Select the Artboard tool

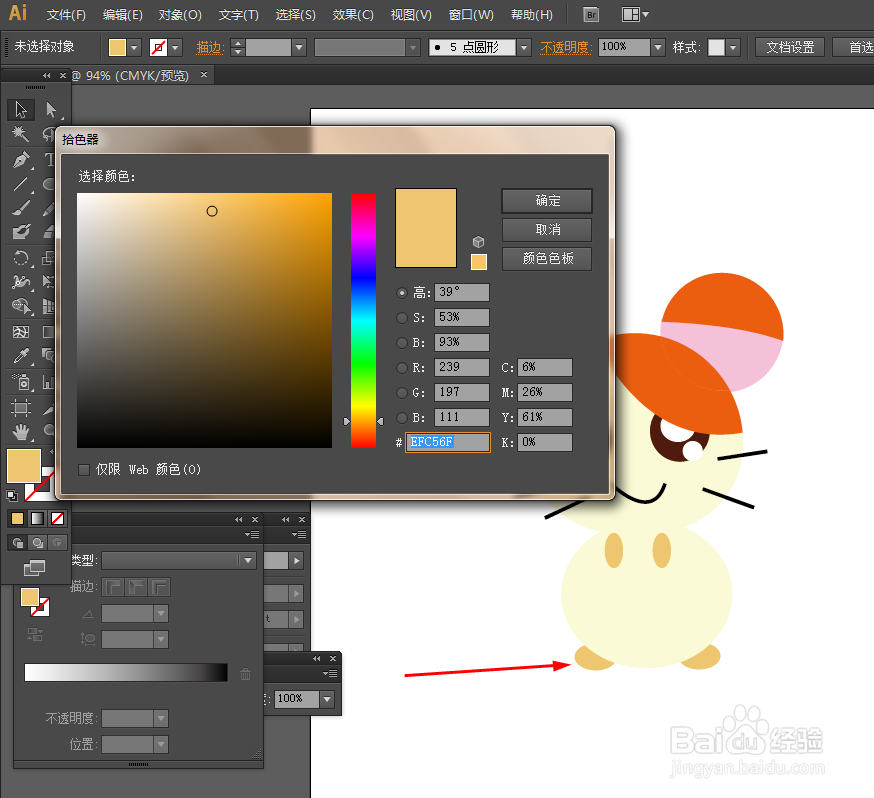(x=21, y=408)
